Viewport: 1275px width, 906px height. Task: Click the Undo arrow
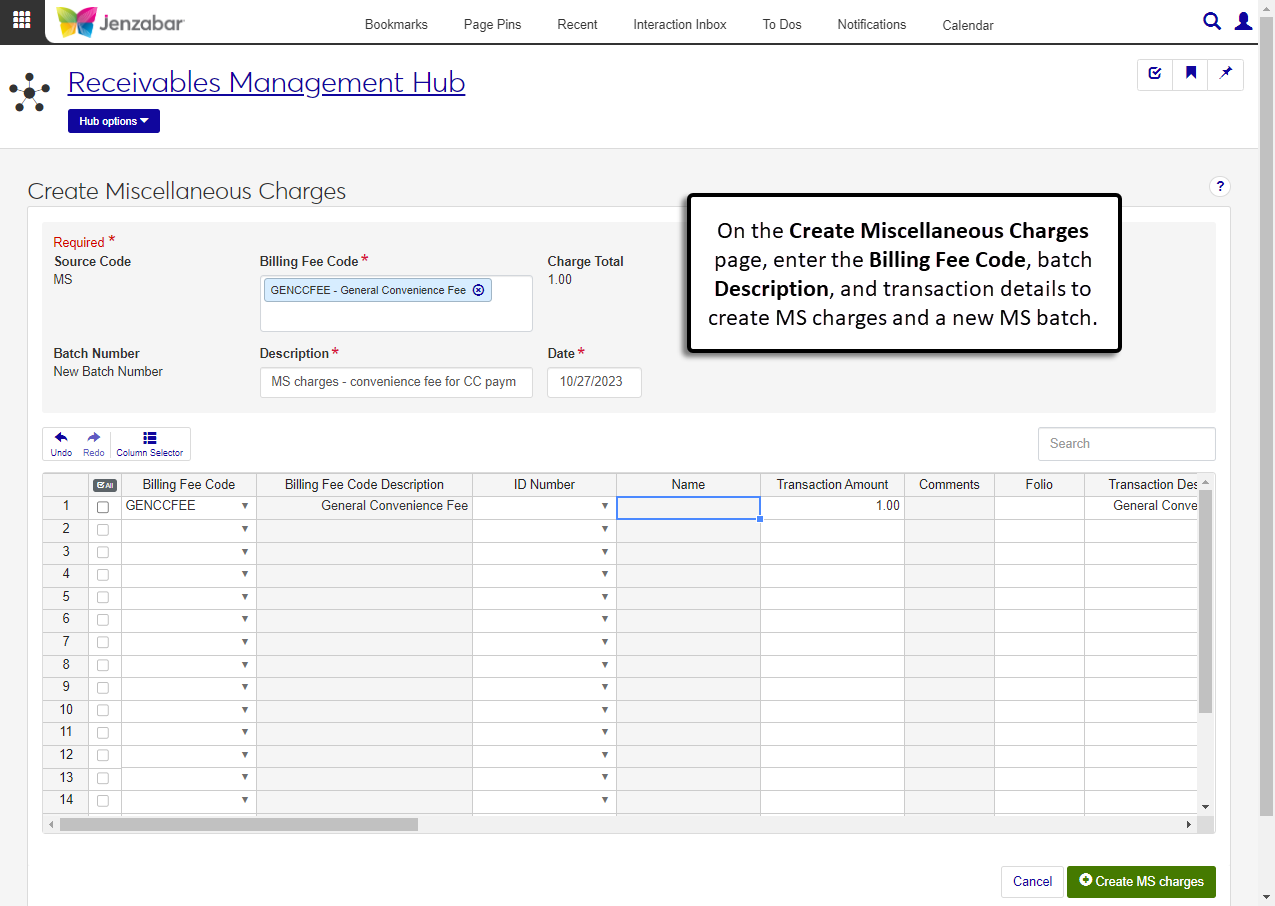[x=61, y=443]
